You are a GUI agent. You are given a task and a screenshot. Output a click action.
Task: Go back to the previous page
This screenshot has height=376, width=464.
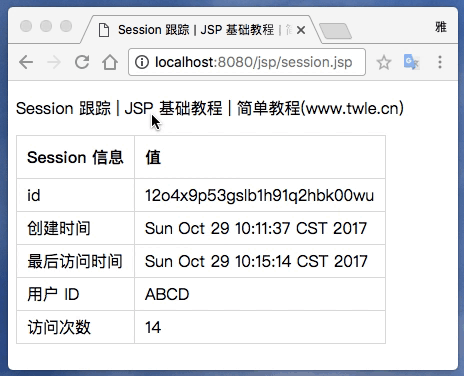[x=26, y=62]
